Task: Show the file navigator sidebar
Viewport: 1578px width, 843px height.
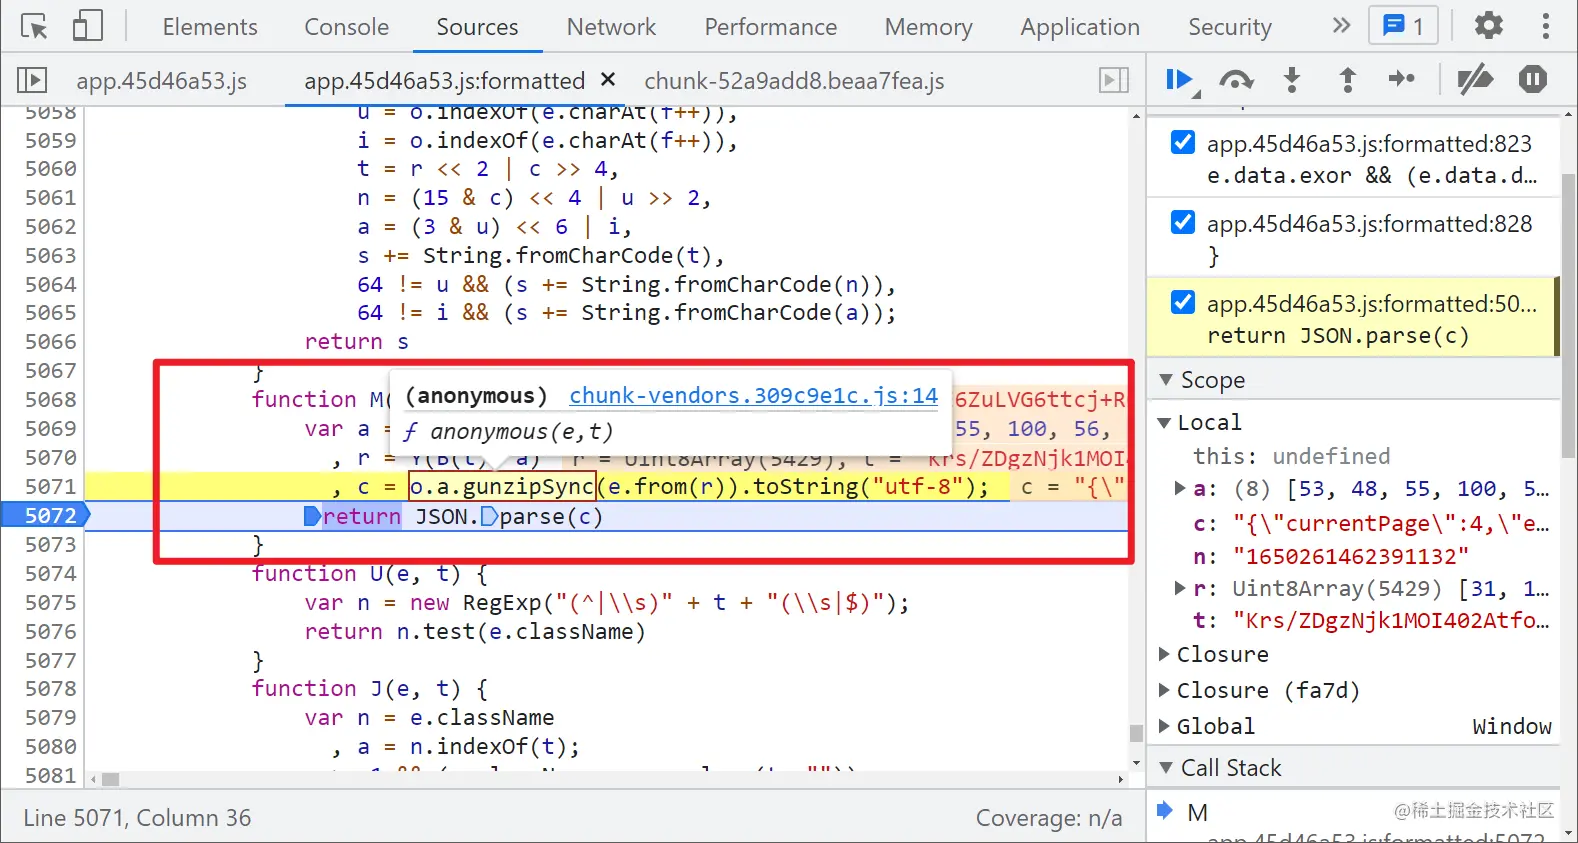Action: tap(32, 80)
